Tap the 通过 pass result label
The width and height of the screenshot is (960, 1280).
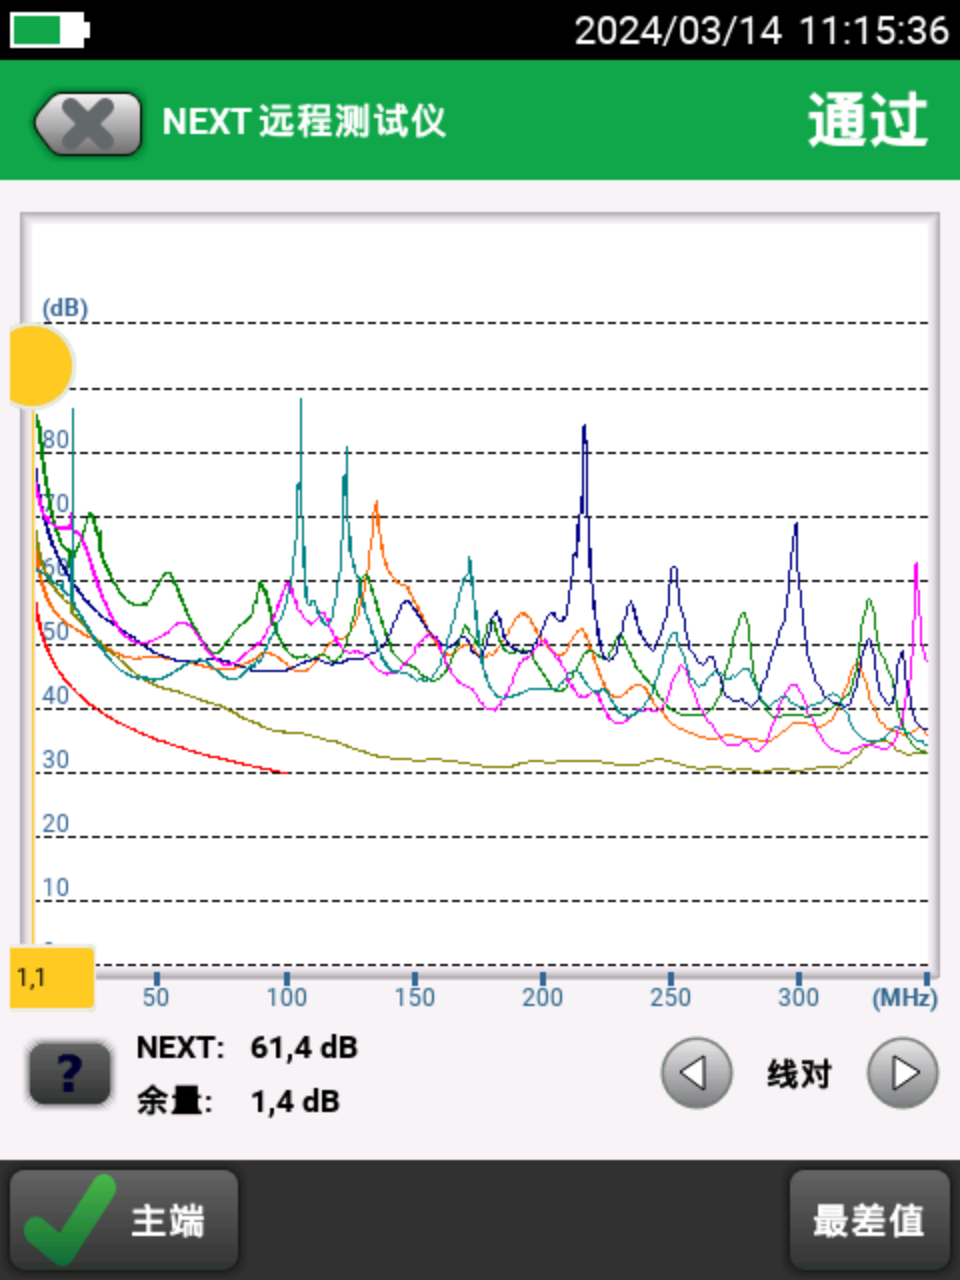(x=867, y=121)
